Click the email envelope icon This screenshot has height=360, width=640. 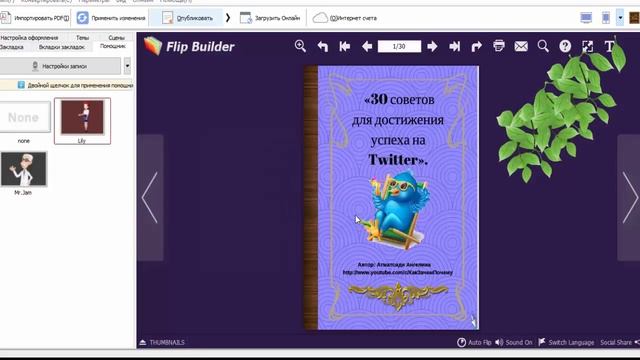(x=521, y=46)
